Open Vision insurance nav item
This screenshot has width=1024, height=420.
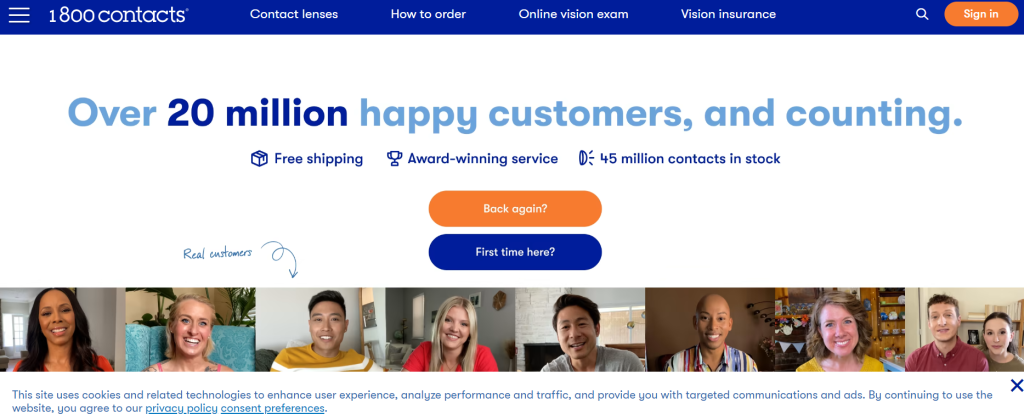[x=728, y=14]
